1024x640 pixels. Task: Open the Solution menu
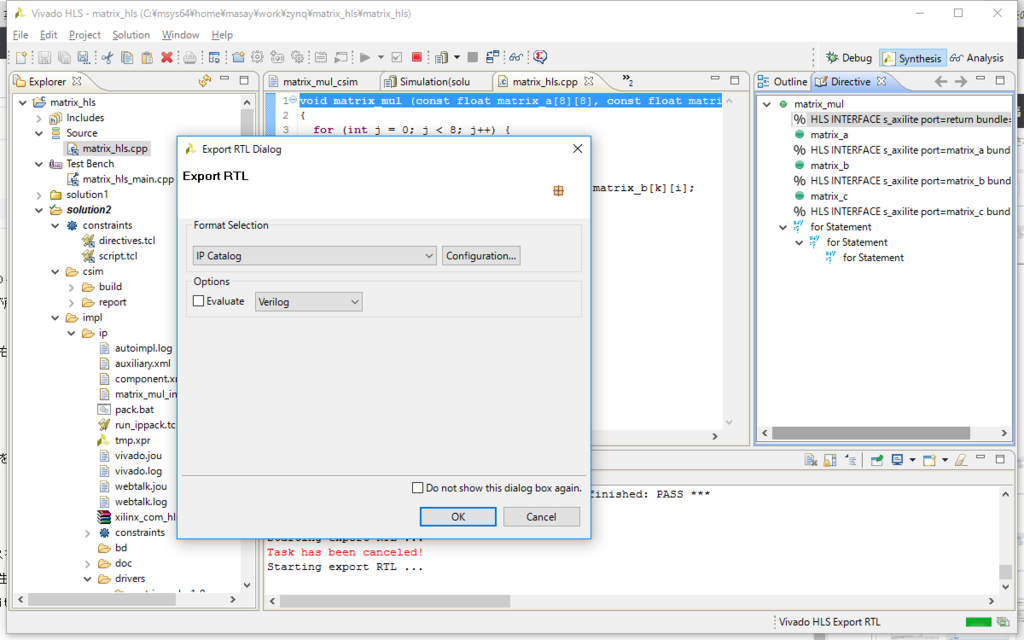pyautogui.click(x=131, y=35)
